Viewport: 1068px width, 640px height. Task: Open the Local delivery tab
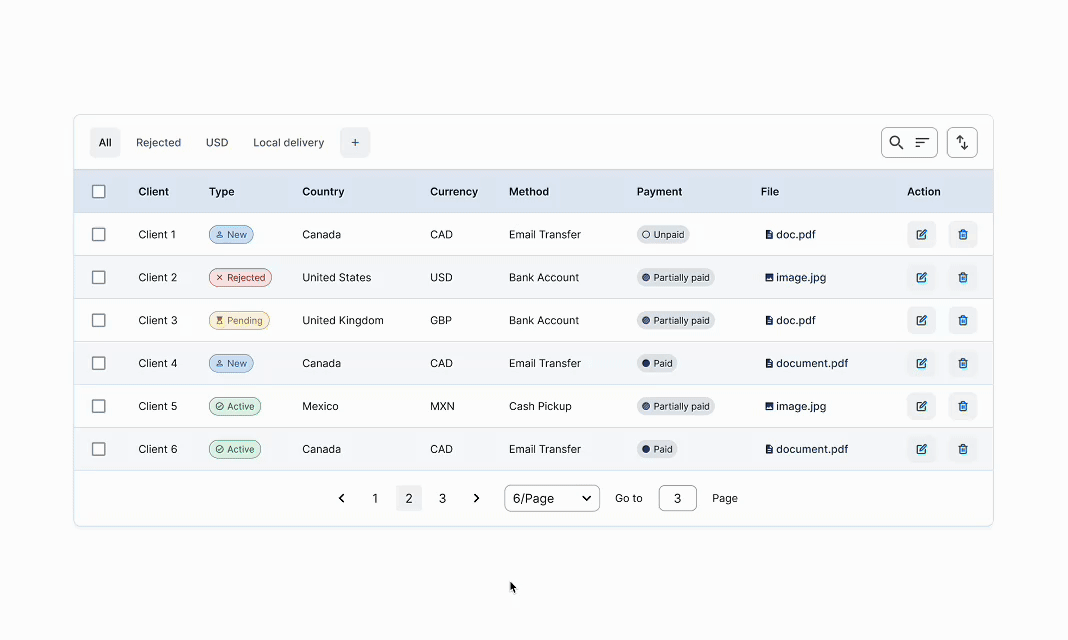click(288, 143)
